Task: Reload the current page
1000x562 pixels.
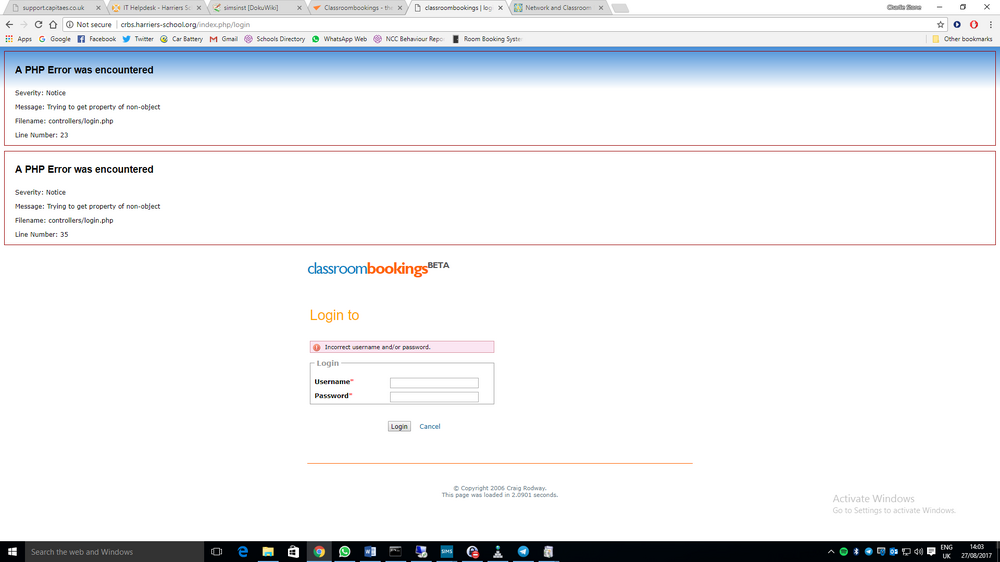Action: click(x=38, y=24)
